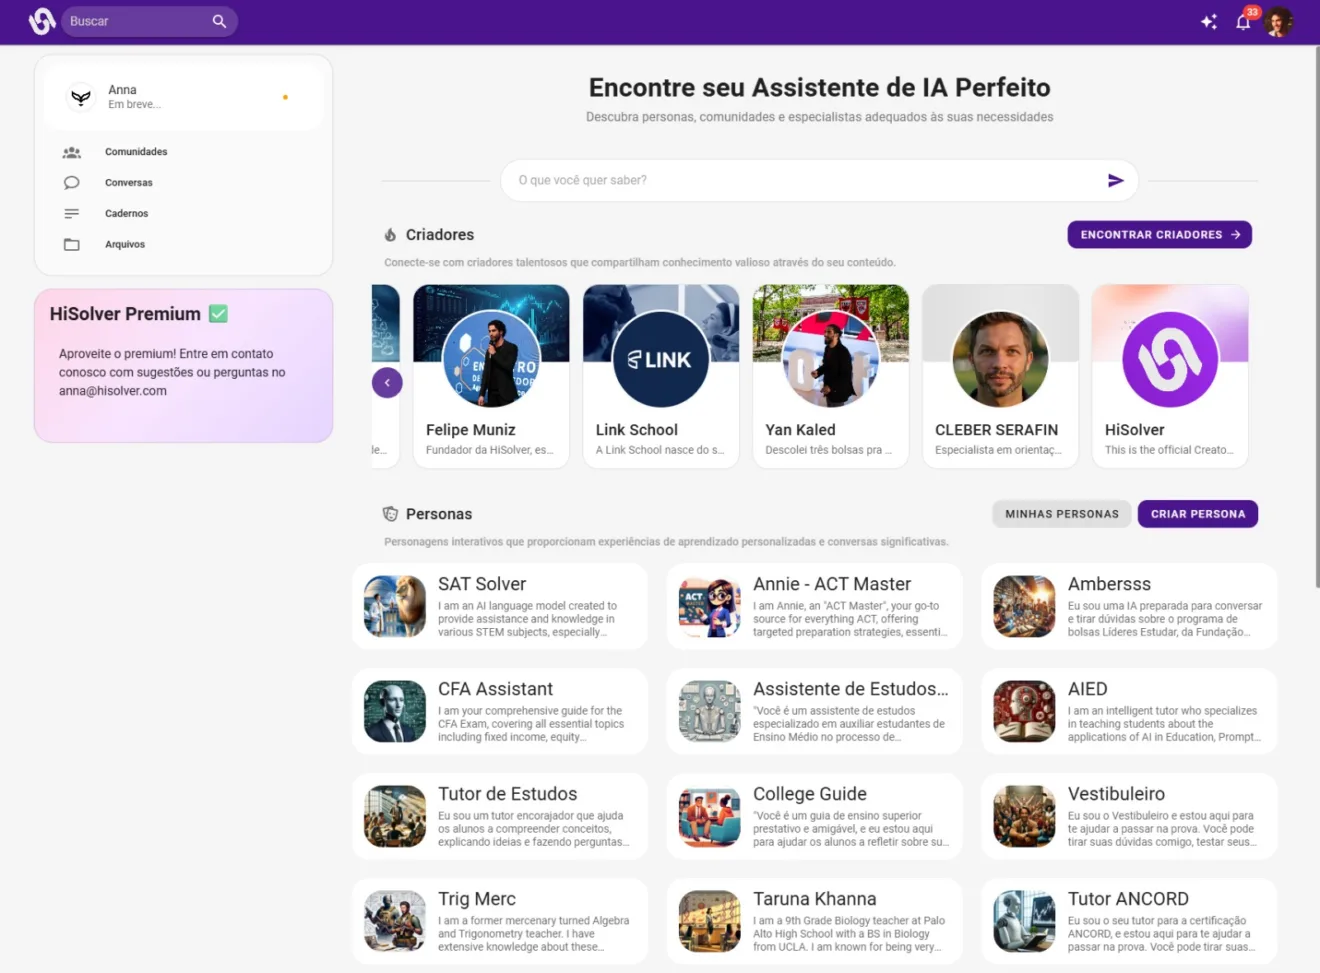Click the Trig Merc persona title
The image size is (1320, 973).
coord(477,899)
